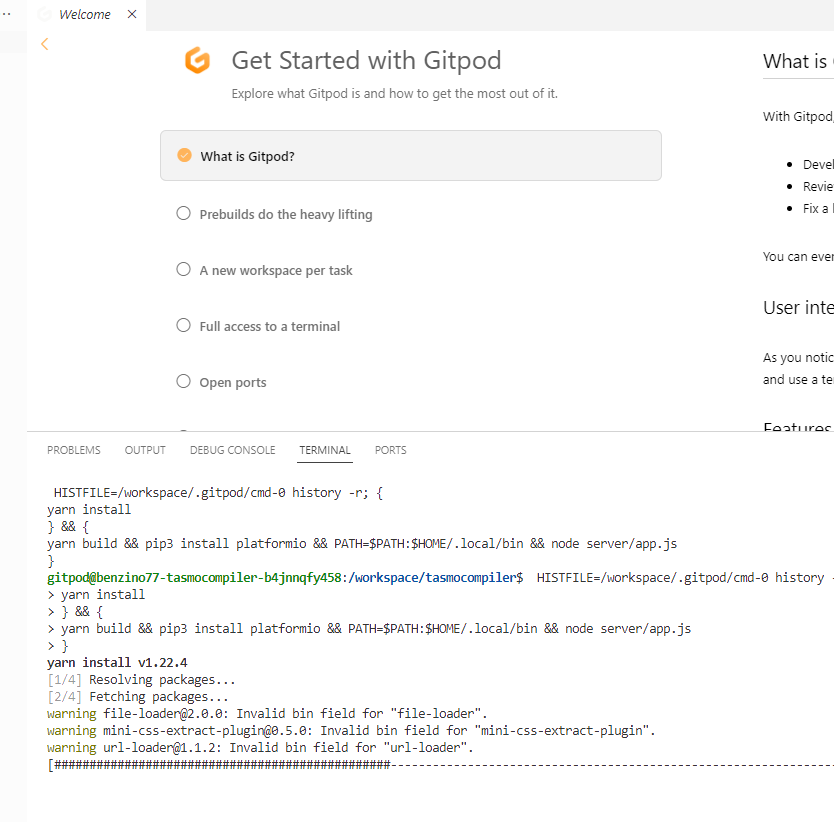Image resolution: width=834 pixels, height=822 pixels.
Task: Click the Gitpod icon on the Welcome tab
Action: pyautogui.click(x=44, y=15)
